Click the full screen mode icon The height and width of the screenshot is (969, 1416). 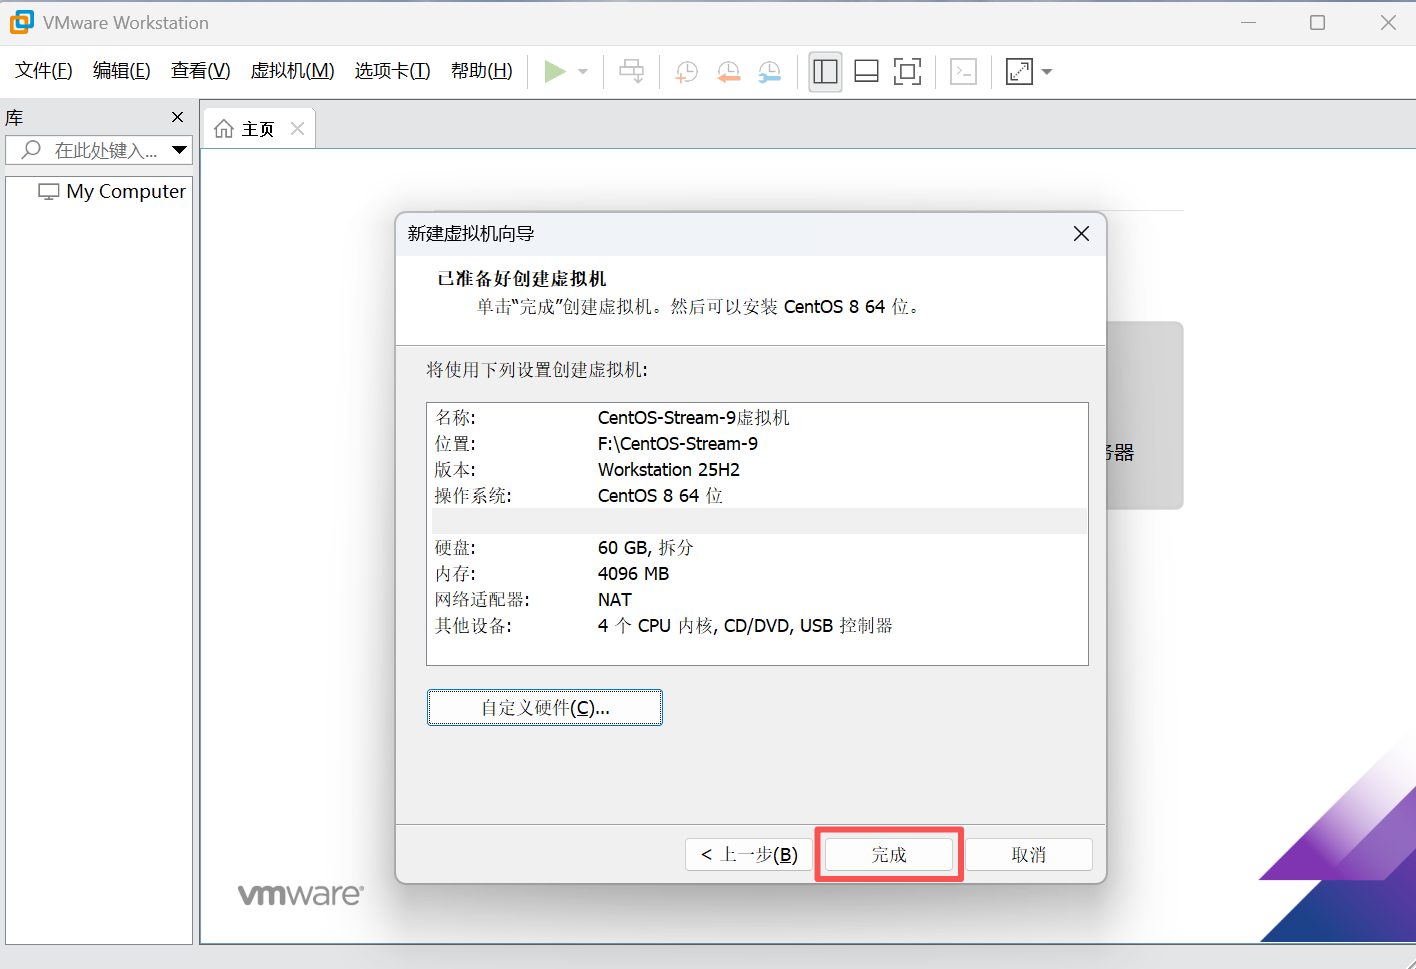pos(907,71)
